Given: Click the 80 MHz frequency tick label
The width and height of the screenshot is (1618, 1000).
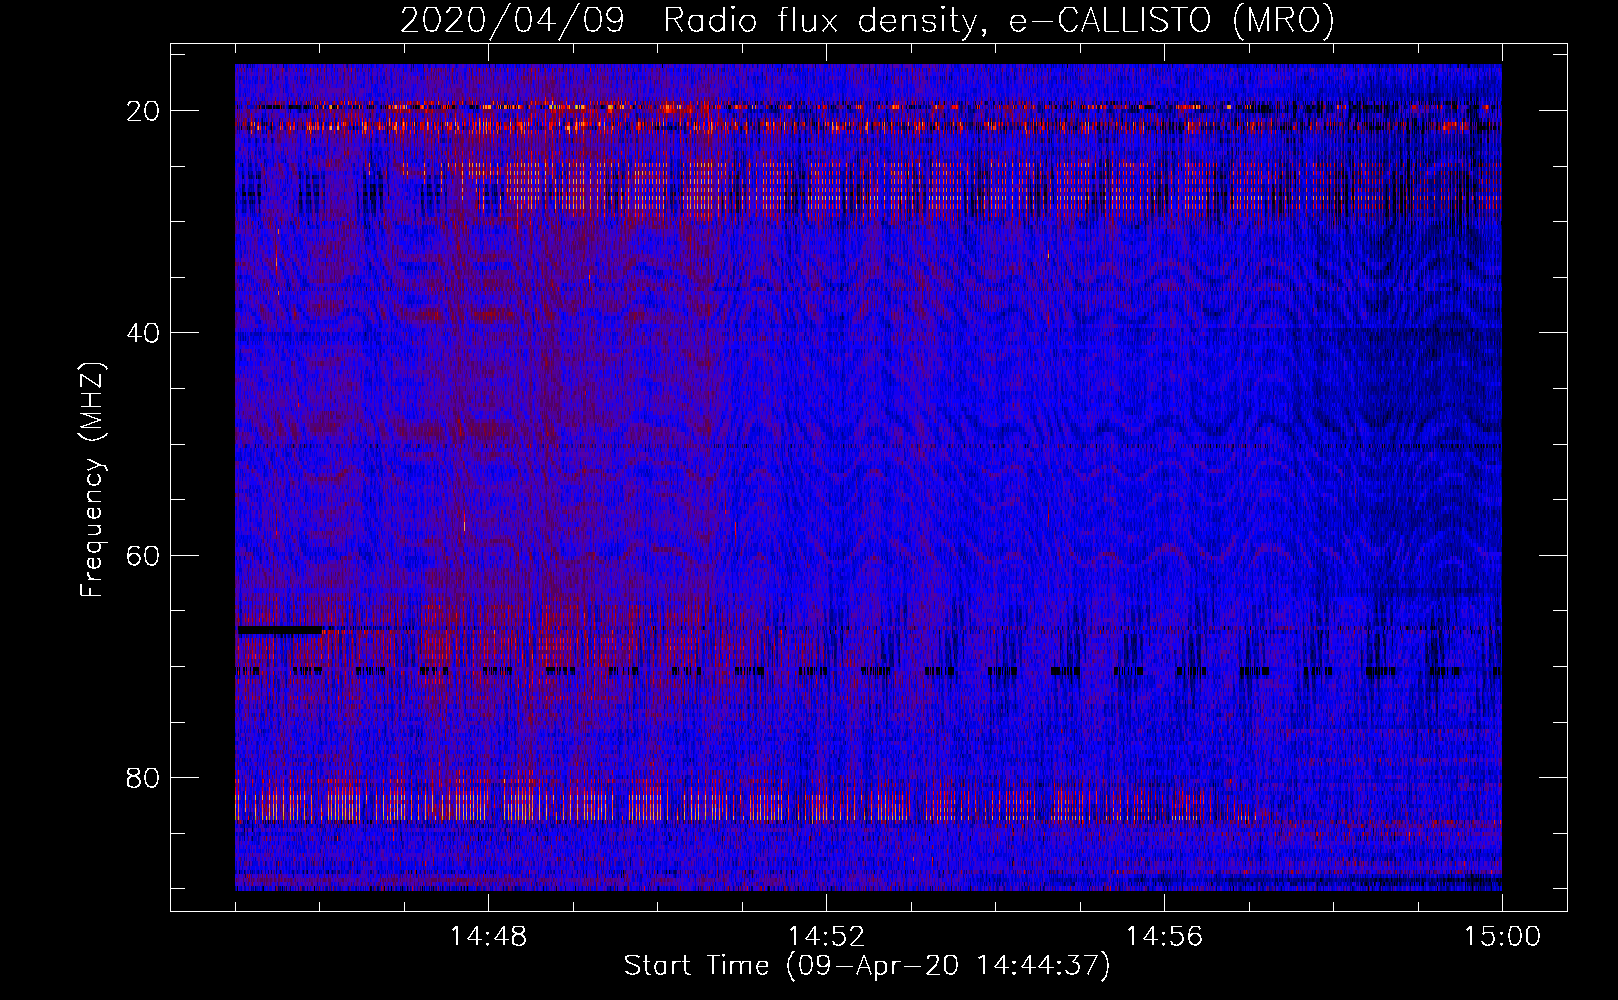Looking at the screenshot, I should point(143,777).
